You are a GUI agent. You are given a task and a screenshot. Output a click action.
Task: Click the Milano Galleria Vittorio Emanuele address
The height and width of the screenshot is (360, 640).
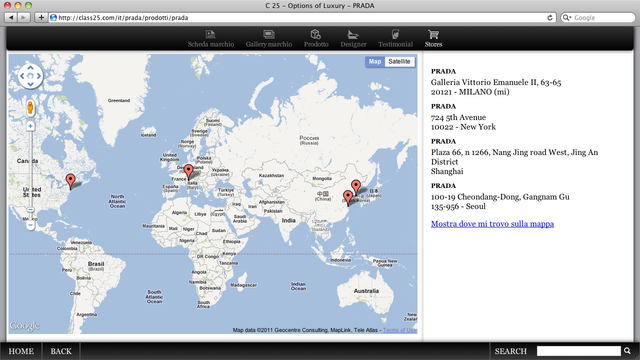(496, 87)
